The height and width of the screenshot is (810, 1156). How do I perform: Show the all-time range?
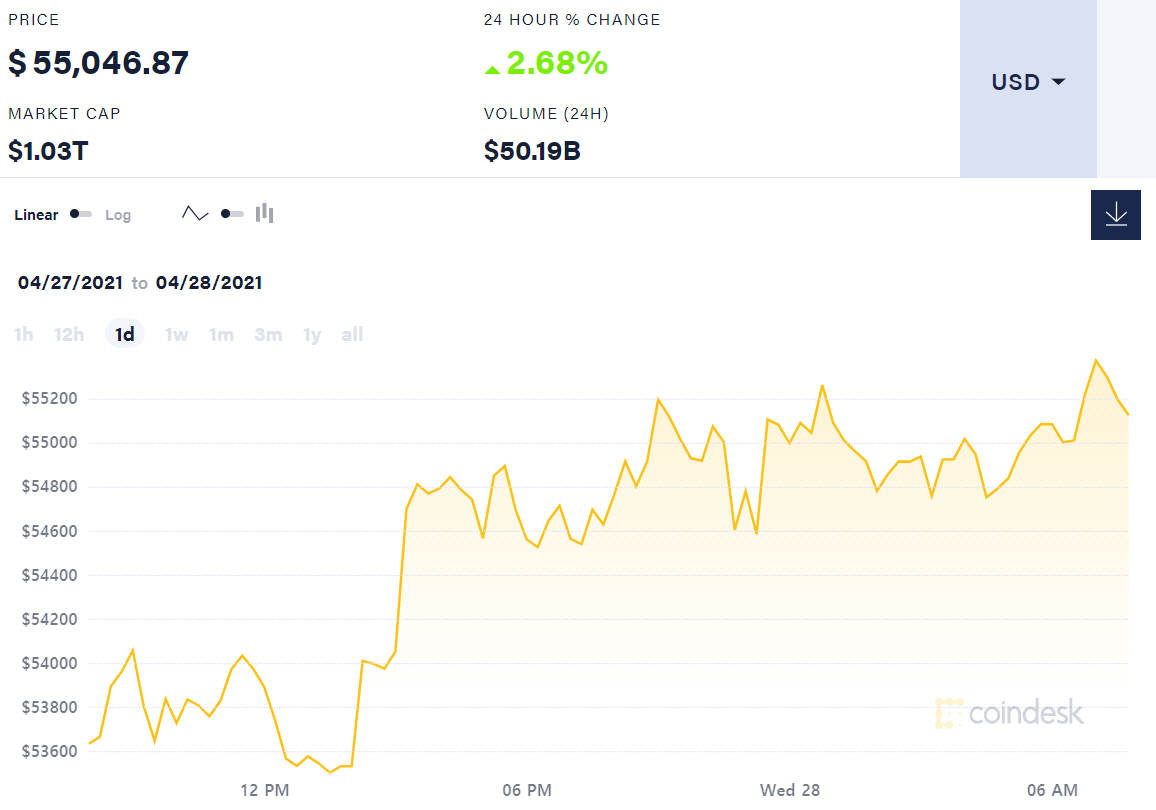coord(352,335)
